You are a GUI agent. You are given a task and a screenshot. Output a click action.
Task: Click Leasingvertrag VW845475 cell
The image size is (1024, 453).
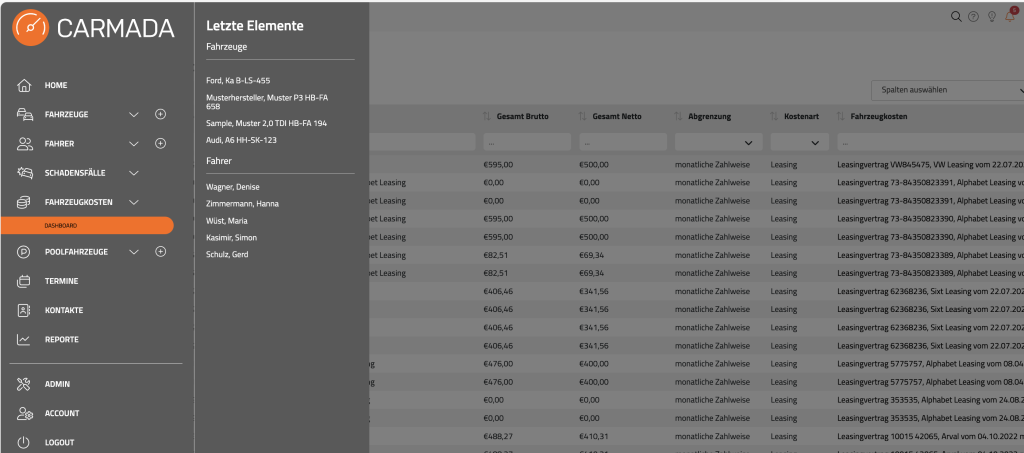930,164
